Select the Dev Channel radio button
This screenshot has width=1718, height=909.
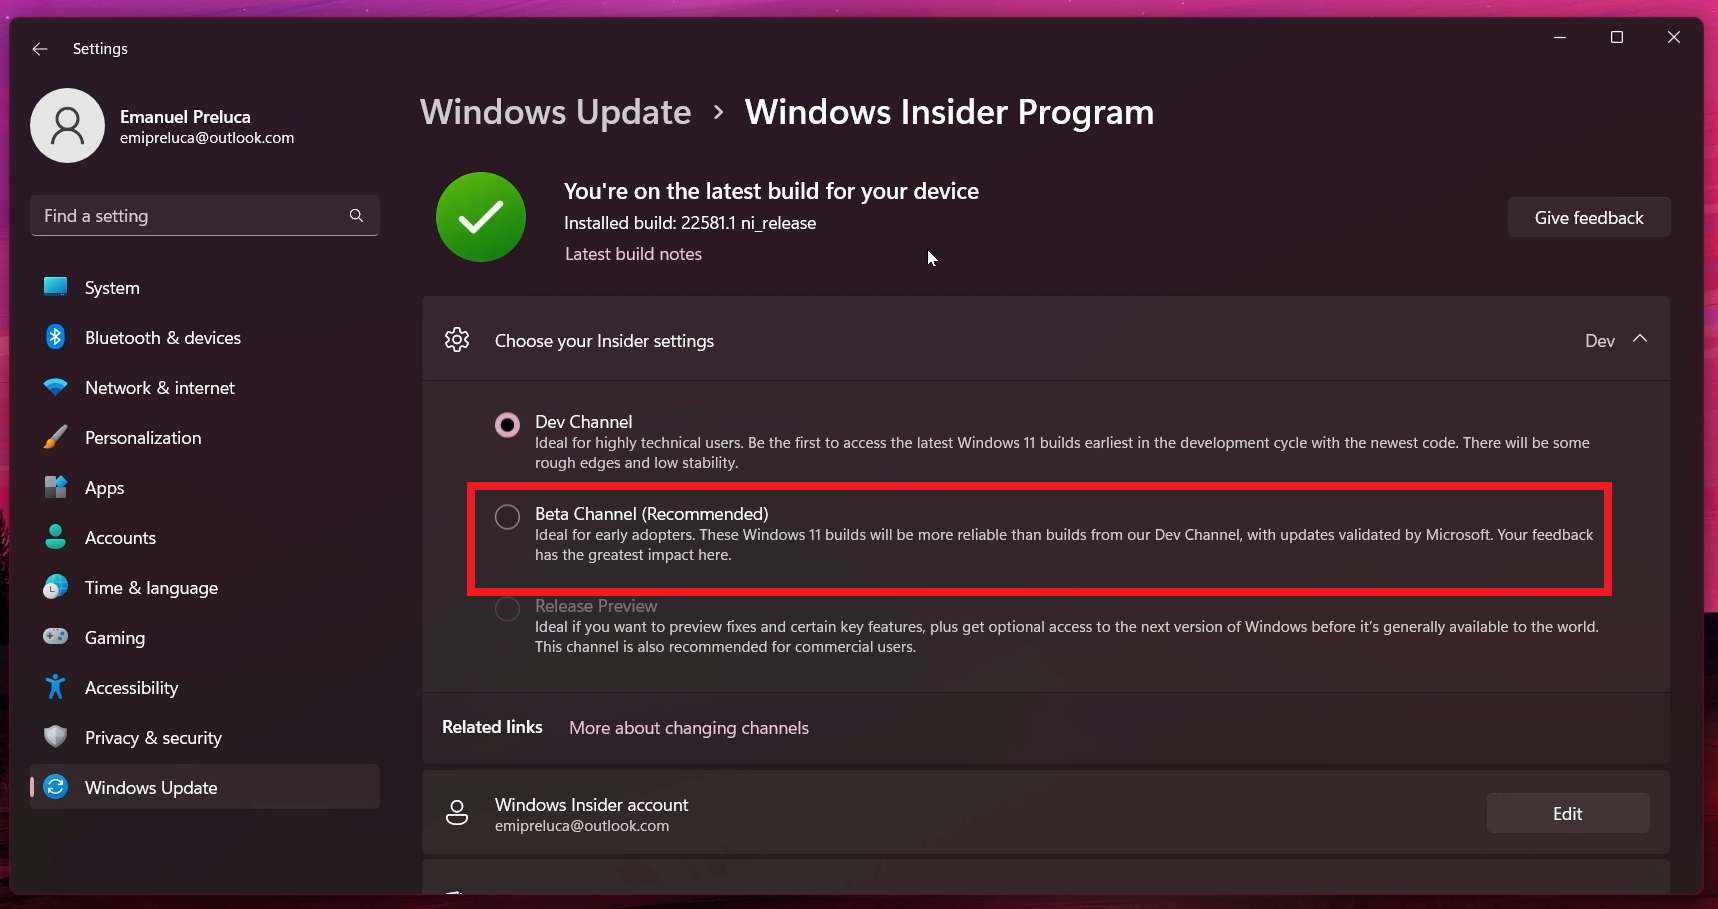click(508, 424)
